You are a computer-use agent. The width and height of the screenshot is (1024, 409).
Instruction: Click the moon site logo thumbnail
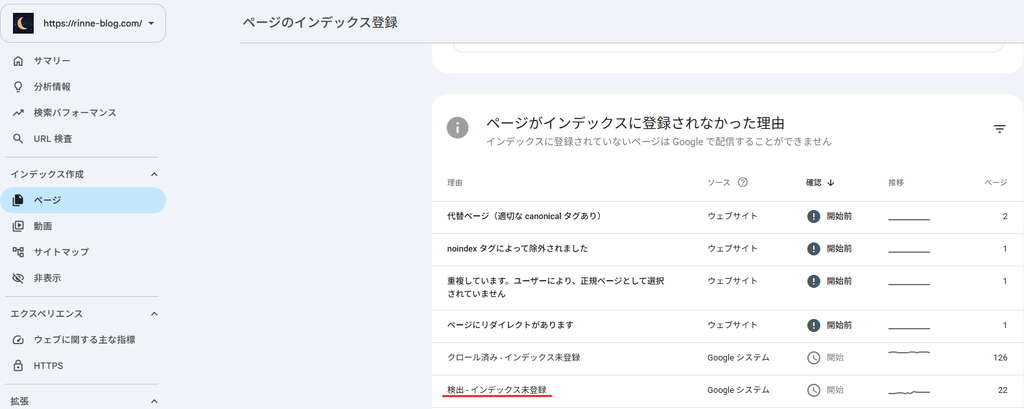tap(24, 23)
